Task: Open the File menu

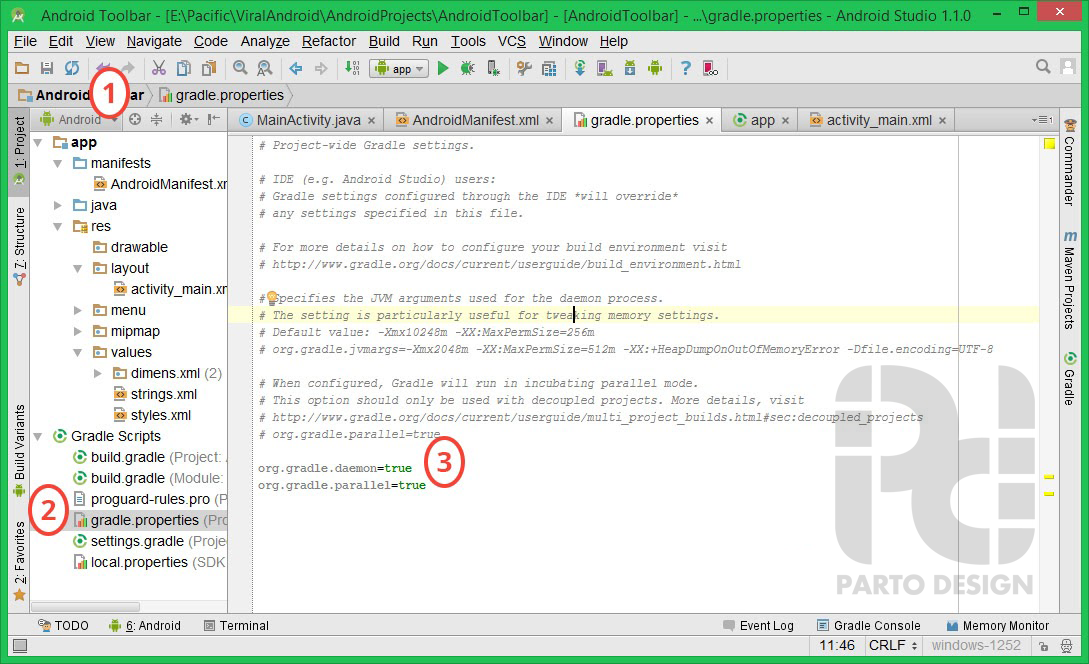Action: tap(25, 41)
